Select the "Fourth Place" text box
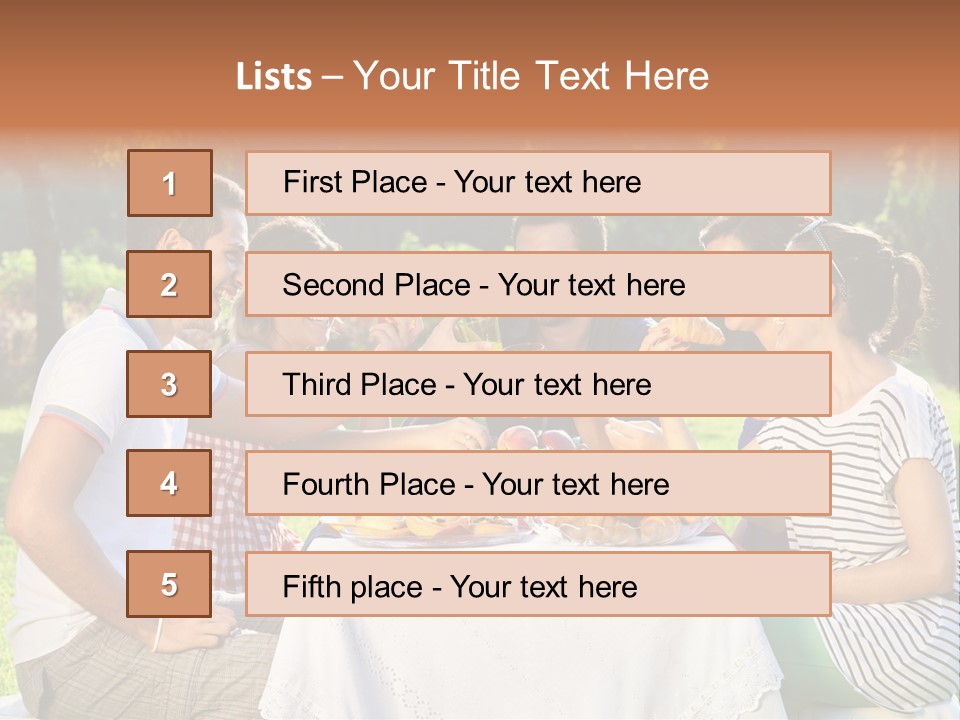 538,484
